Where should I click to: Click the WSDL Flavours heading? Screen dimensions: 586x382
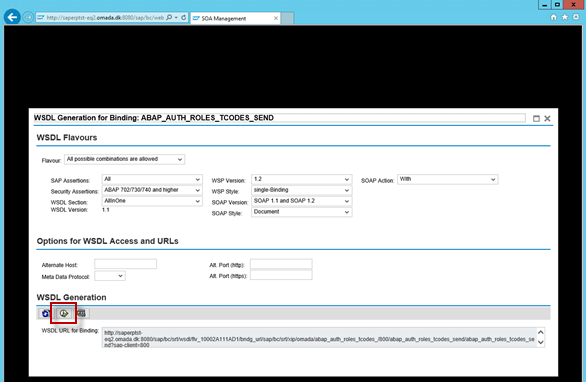pos(67,138)
